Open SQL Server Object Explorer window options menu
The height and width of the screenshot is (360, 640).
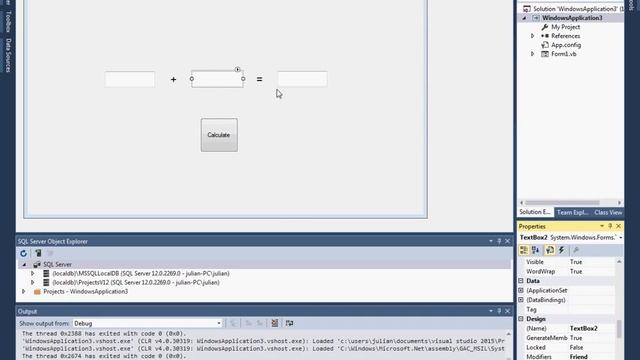coord(491,241)
